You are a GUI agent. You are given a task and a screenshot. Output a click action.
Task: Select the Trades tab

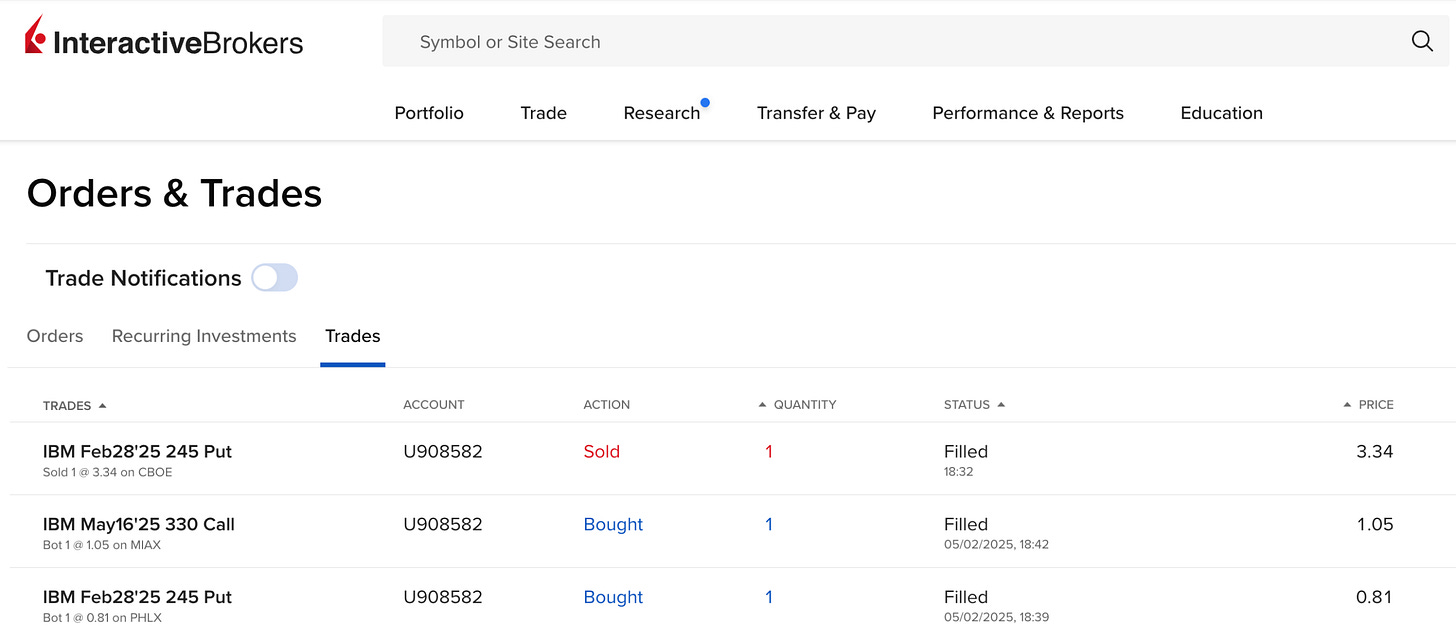pos(353,336)
